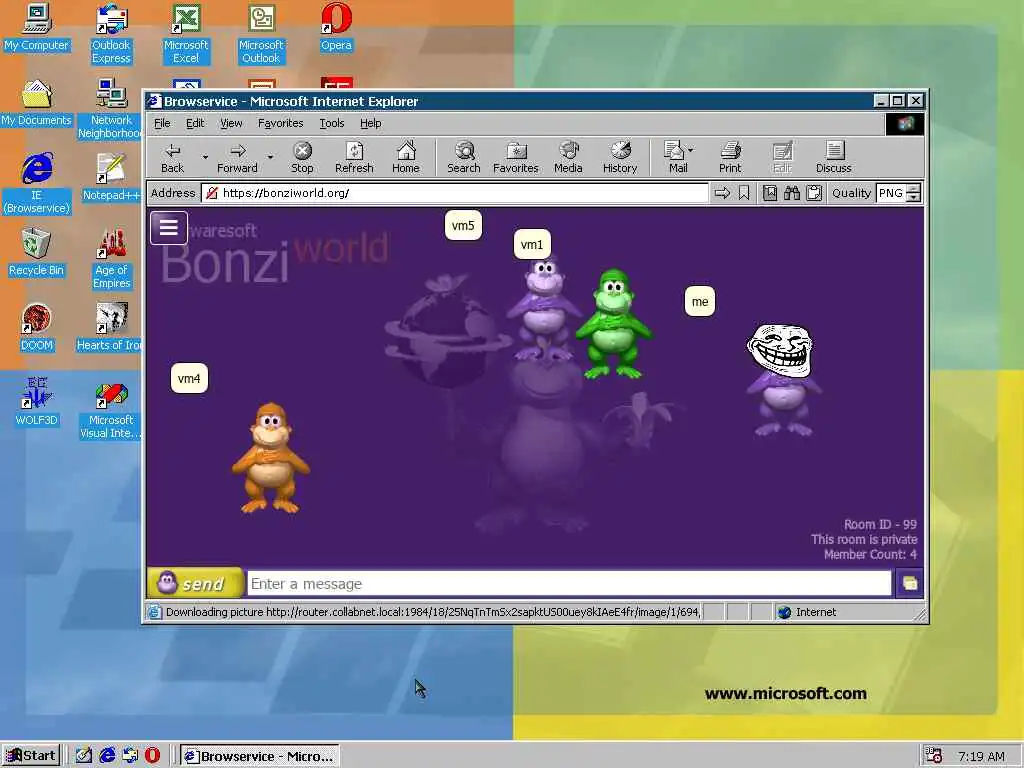Open the Edit menu

[195, 123]
